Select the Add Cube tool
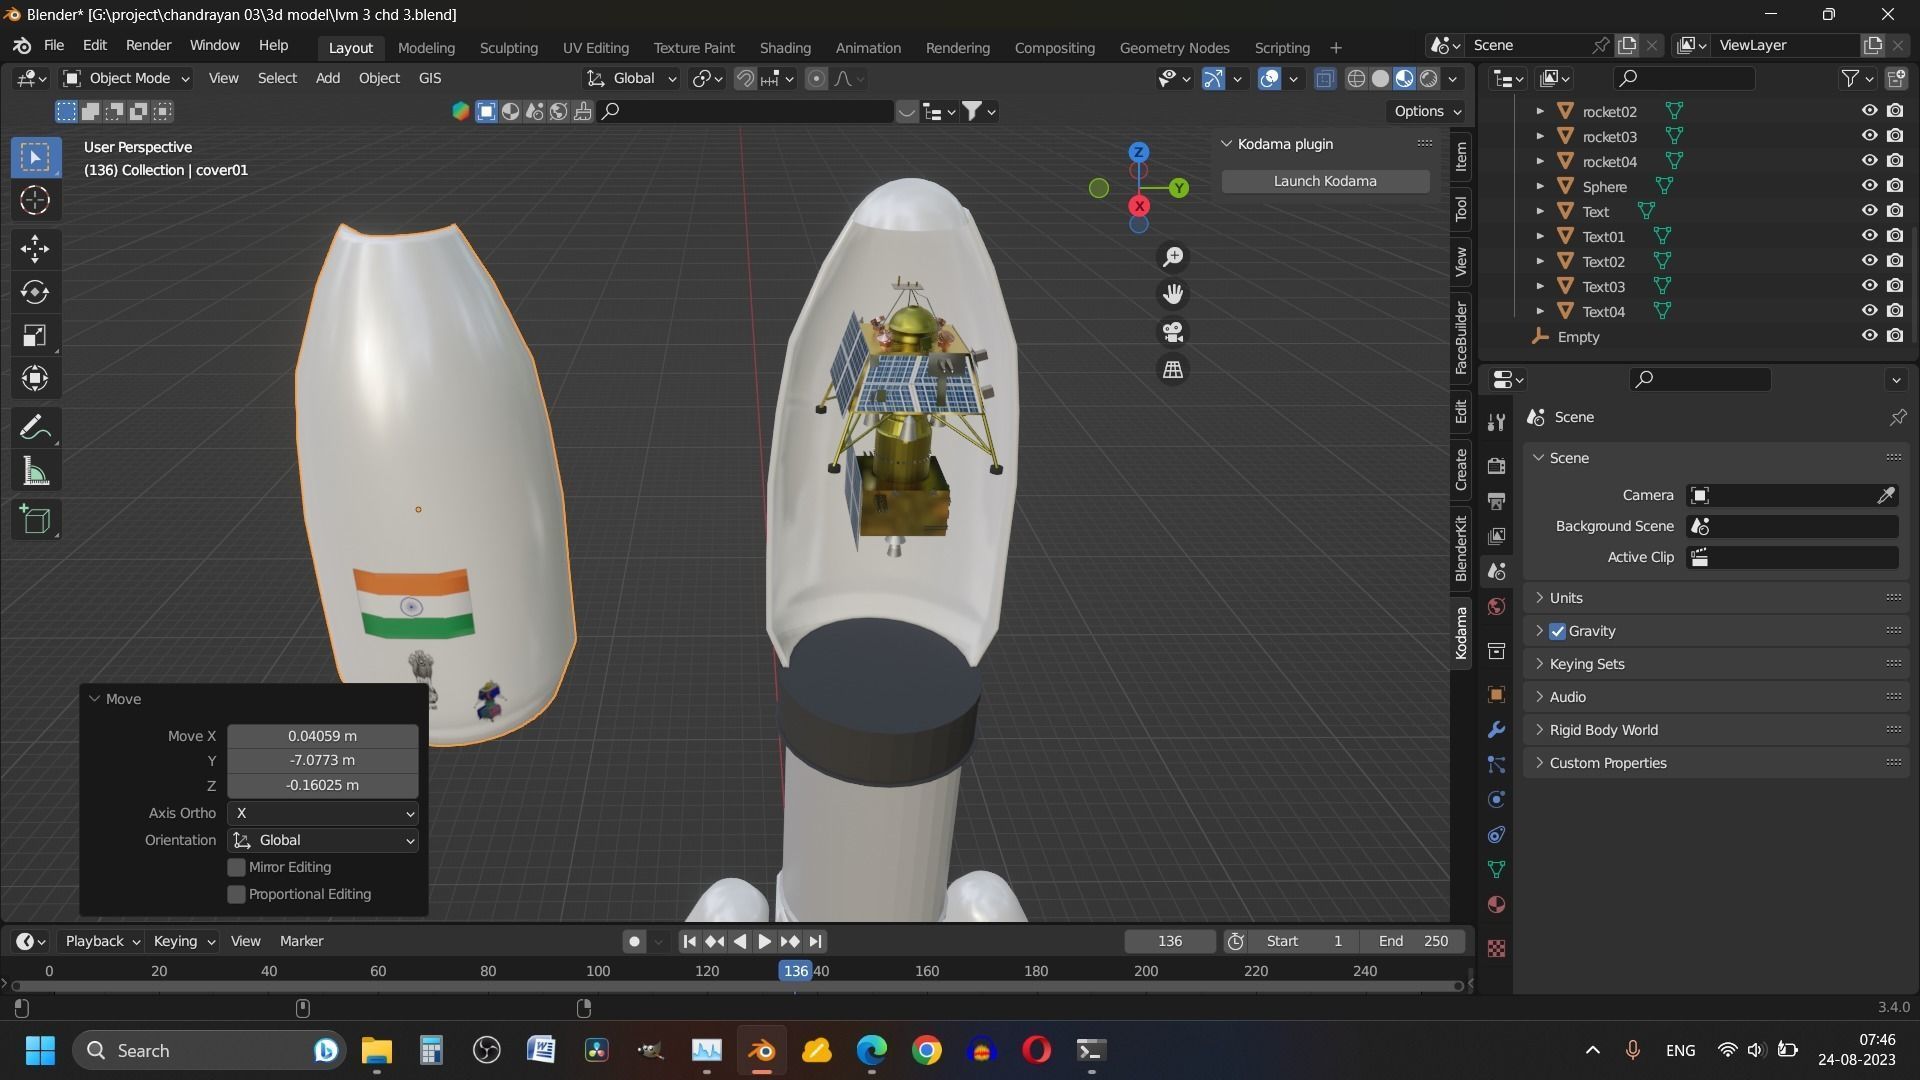Screen dimensions: 1920x1080 pos(35,519)
